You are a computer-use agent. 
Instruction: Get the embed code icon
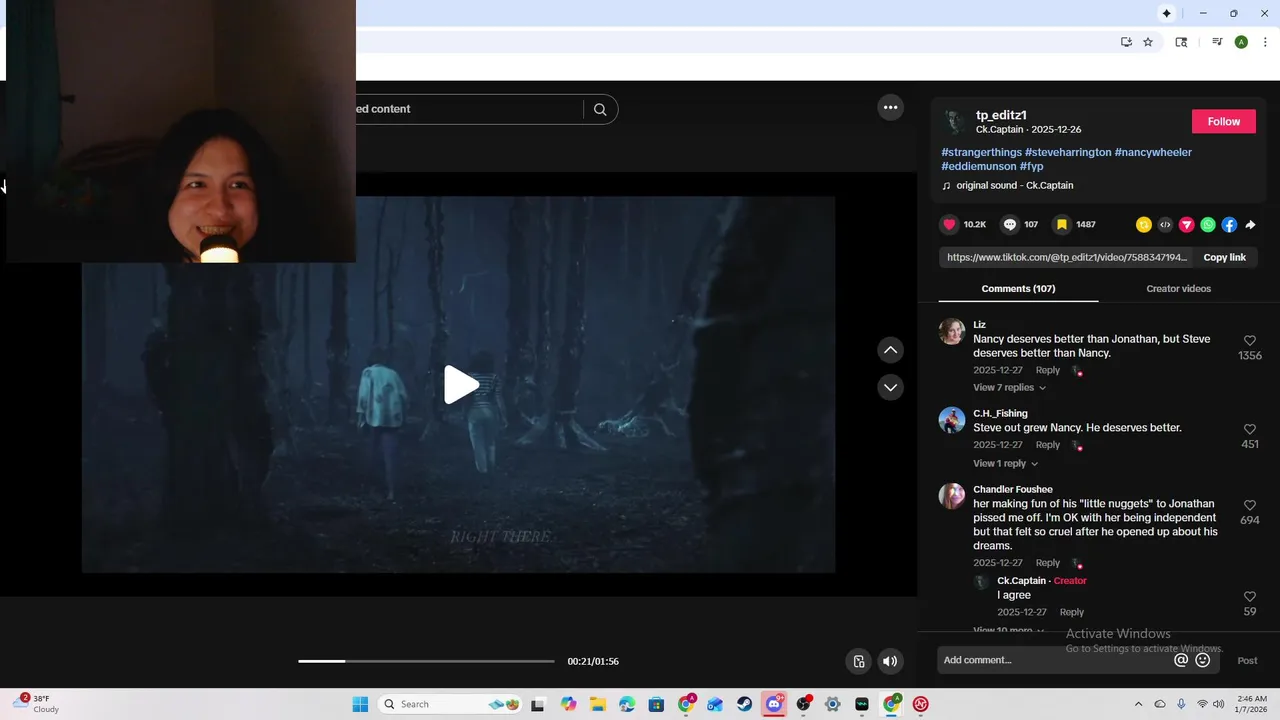(x=1165, y=225)
